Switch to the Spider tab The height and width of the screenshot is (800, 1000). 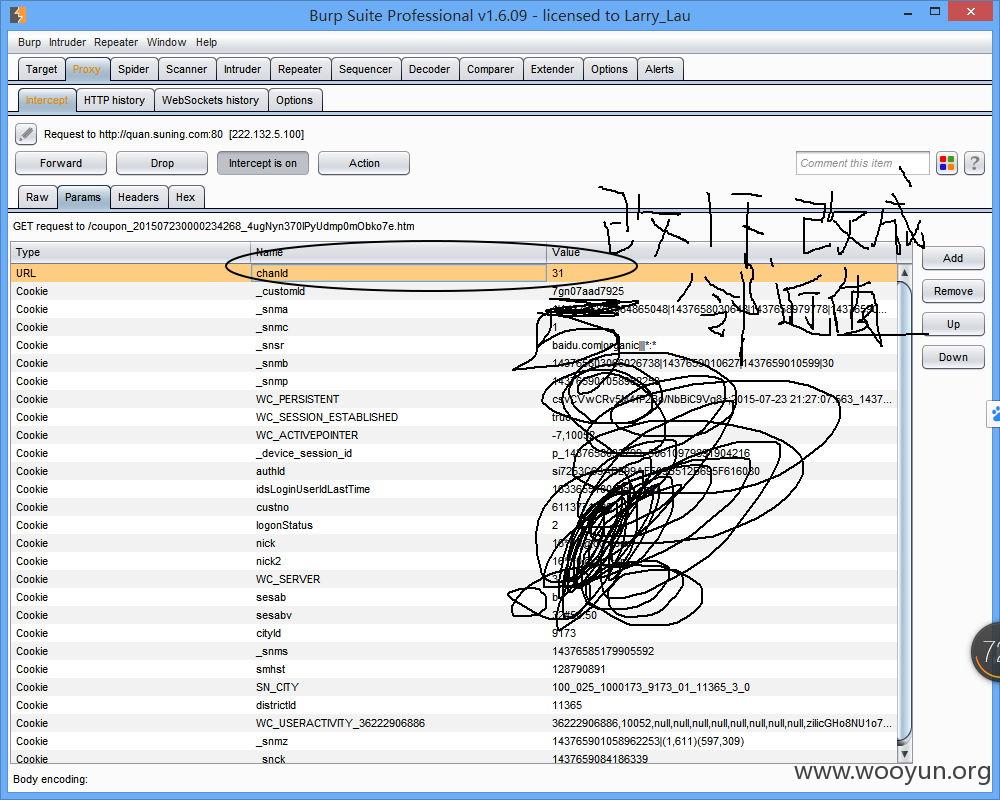(x=133, y=70)
